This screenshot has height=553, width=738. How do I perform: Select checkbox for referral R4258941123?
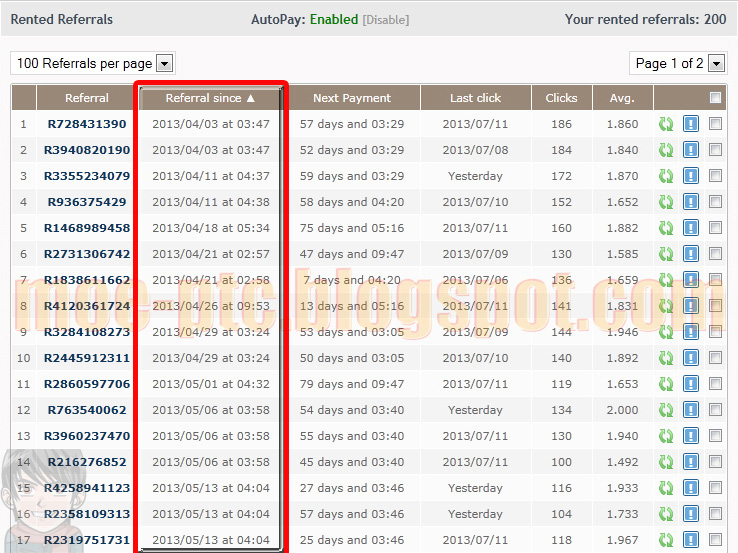[715, 488]
